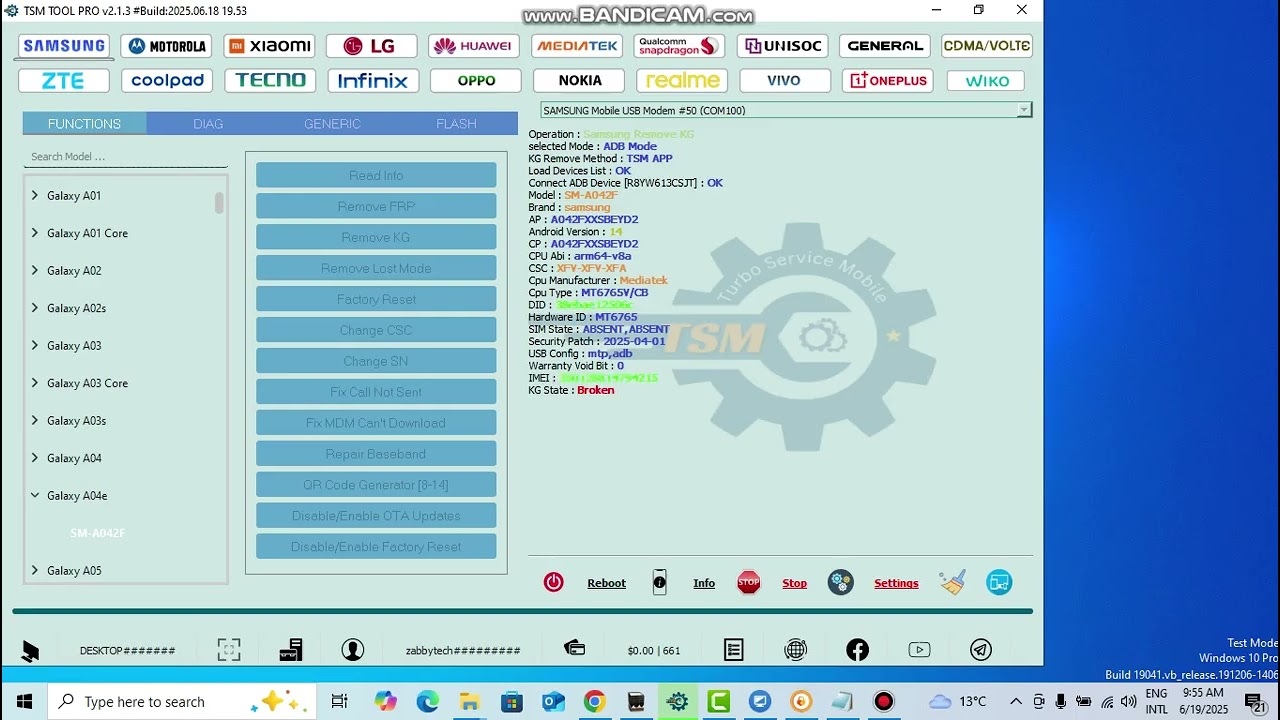
Task: Select the SM-A042F model entry
Action: pyautogui.click(x=98, y=534)
